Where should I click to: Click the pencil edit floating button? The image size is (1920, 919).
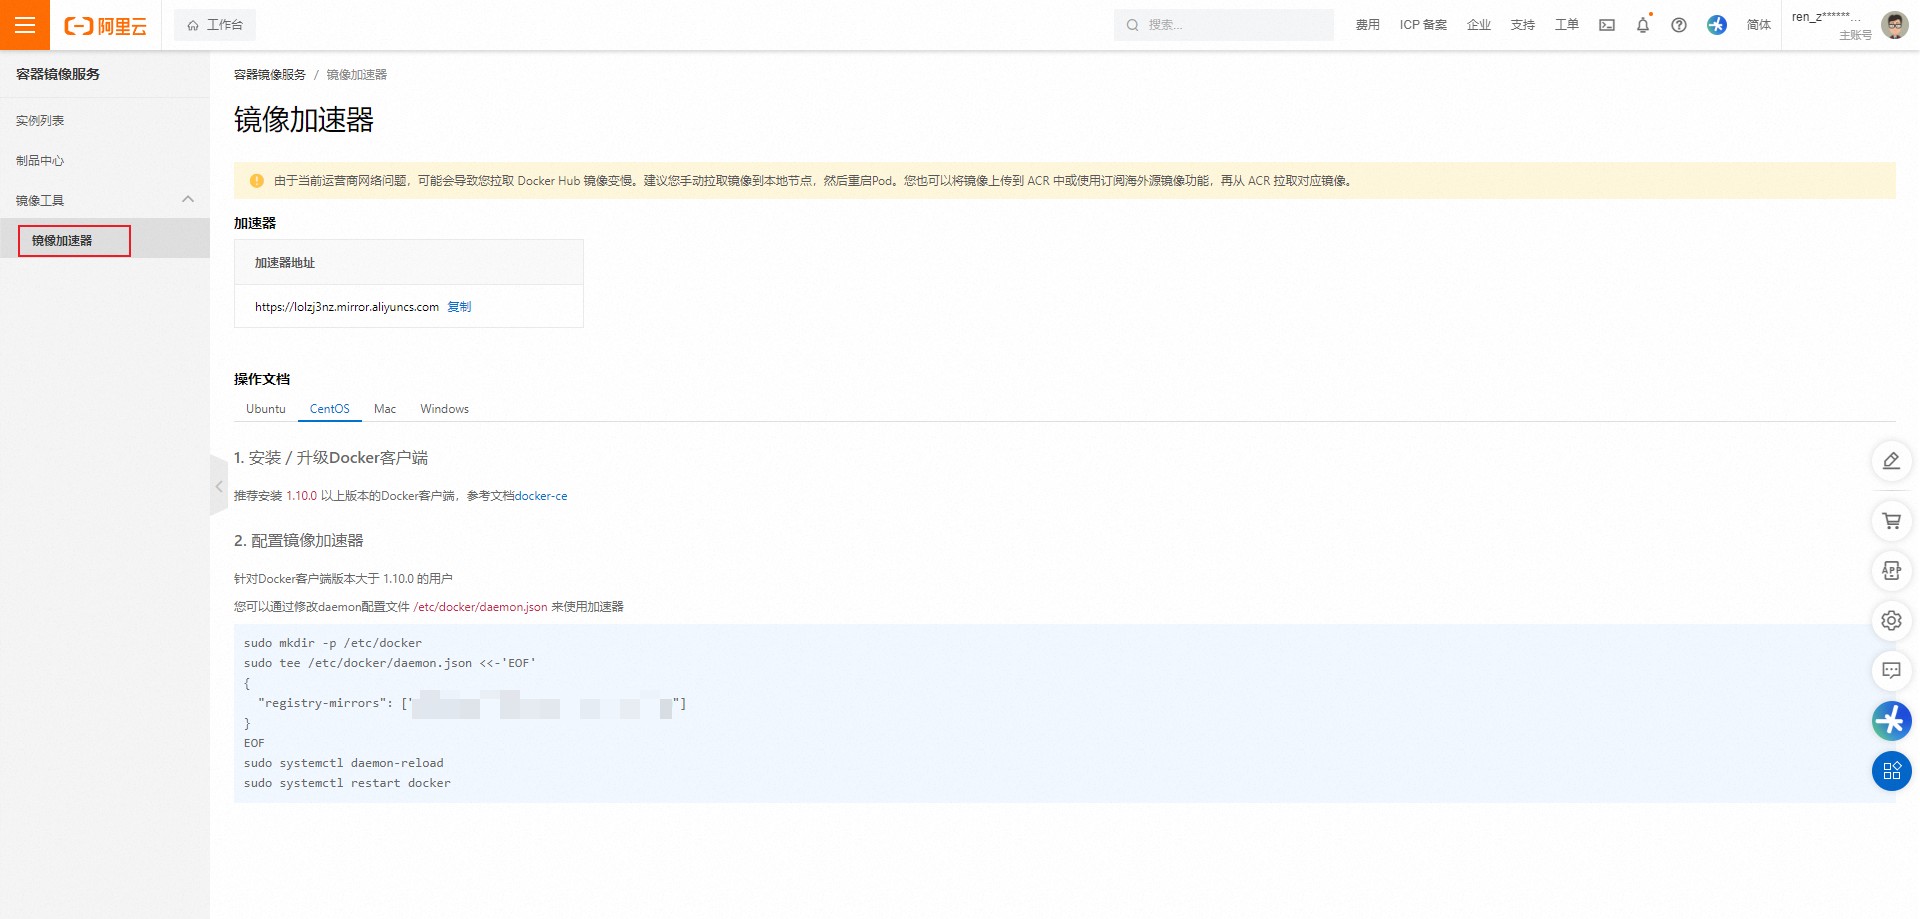pyautogui.click(x=1891, y=461)
